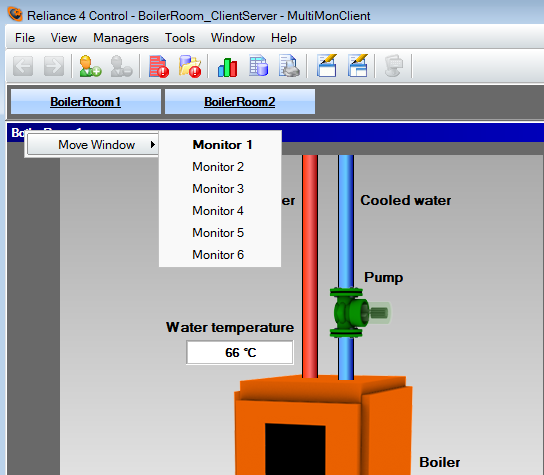The height and width of the screenshot is (475, 544).
Task: Click the Reliance 4 Control app icon
Action: click(15, 14)
